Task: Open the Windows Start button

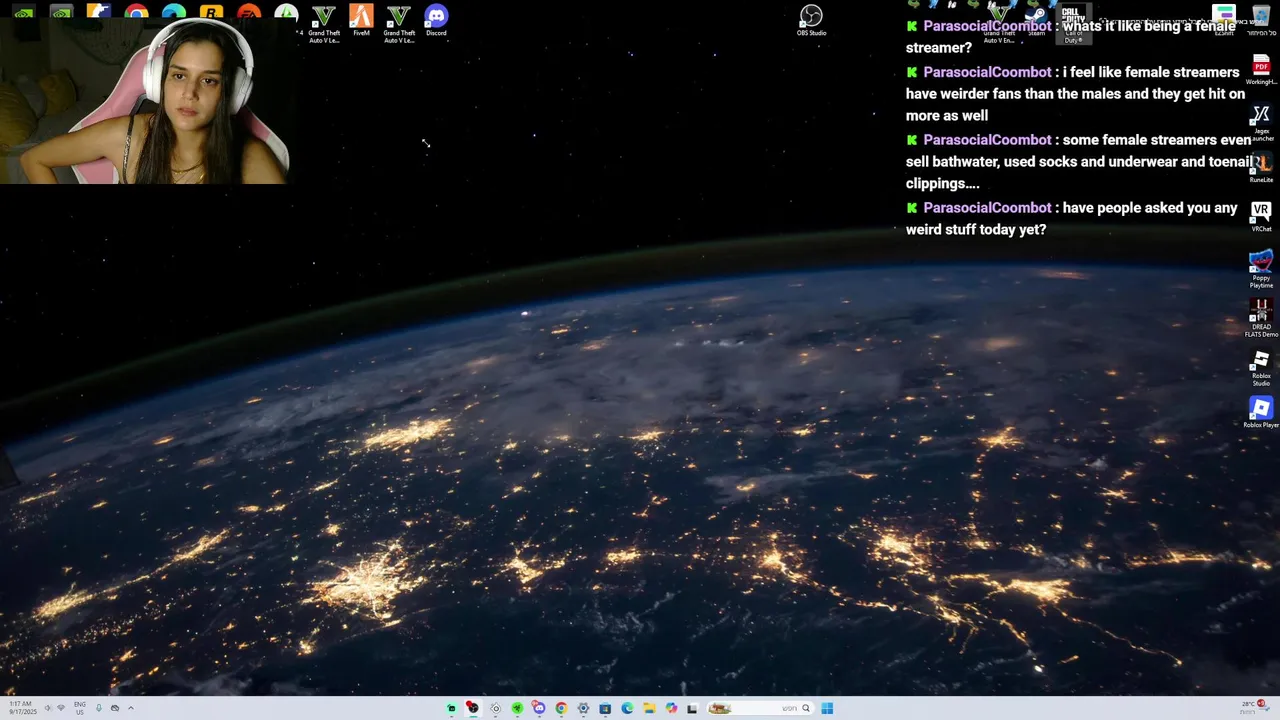Action: tap(827, 708)
